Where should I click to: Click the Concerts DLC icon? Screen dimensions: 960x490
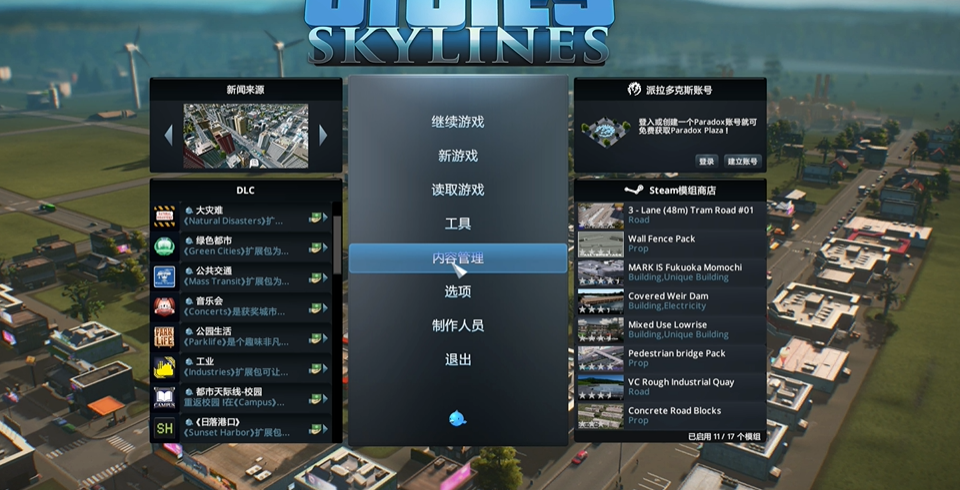(x=164, y=307)
